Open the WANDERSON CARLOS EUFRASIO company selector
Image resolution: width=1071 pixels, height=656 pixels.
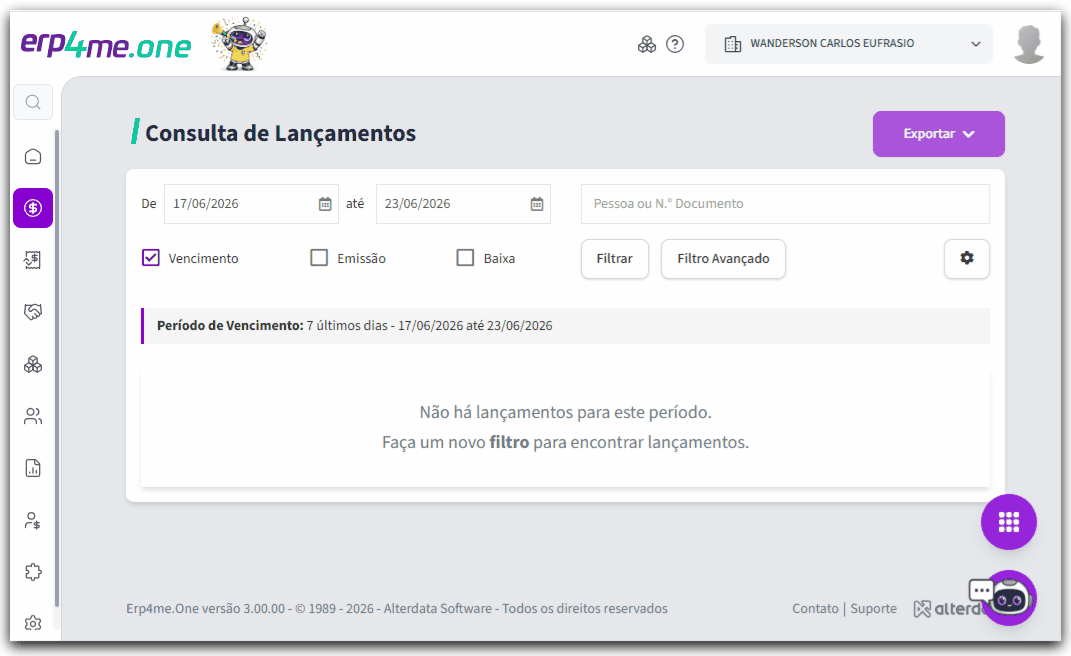point(849,44)
